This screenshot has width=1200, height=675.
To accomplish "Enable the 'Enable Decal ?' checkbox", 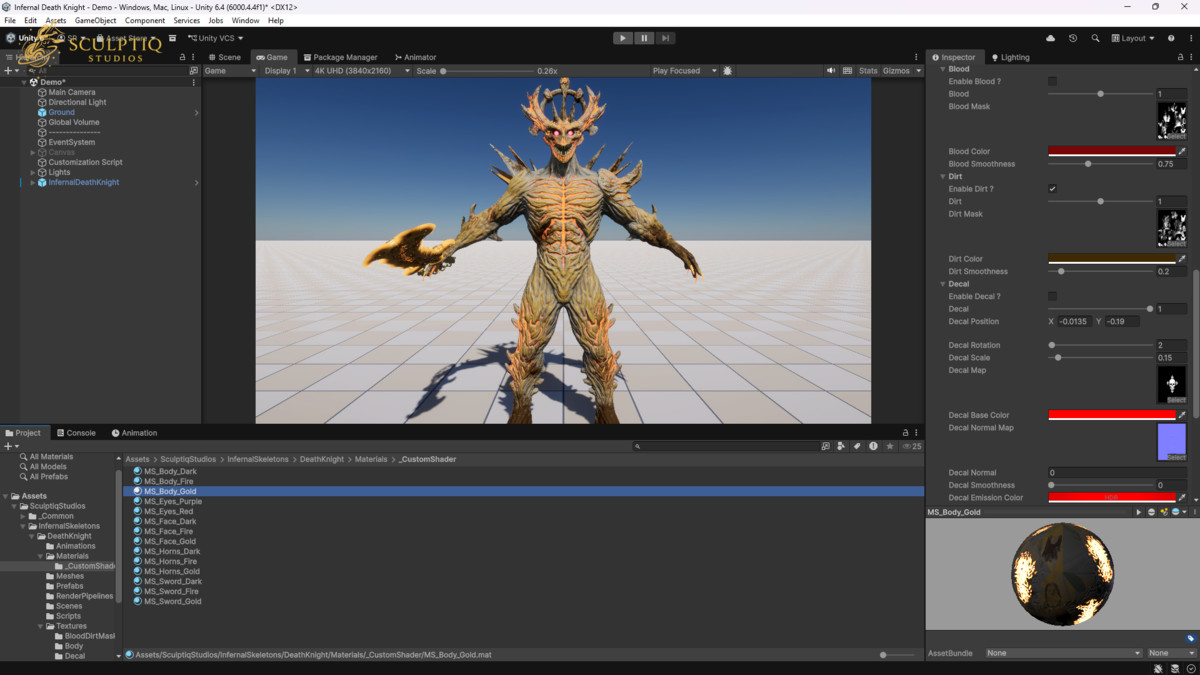I will click(1052, 296).
